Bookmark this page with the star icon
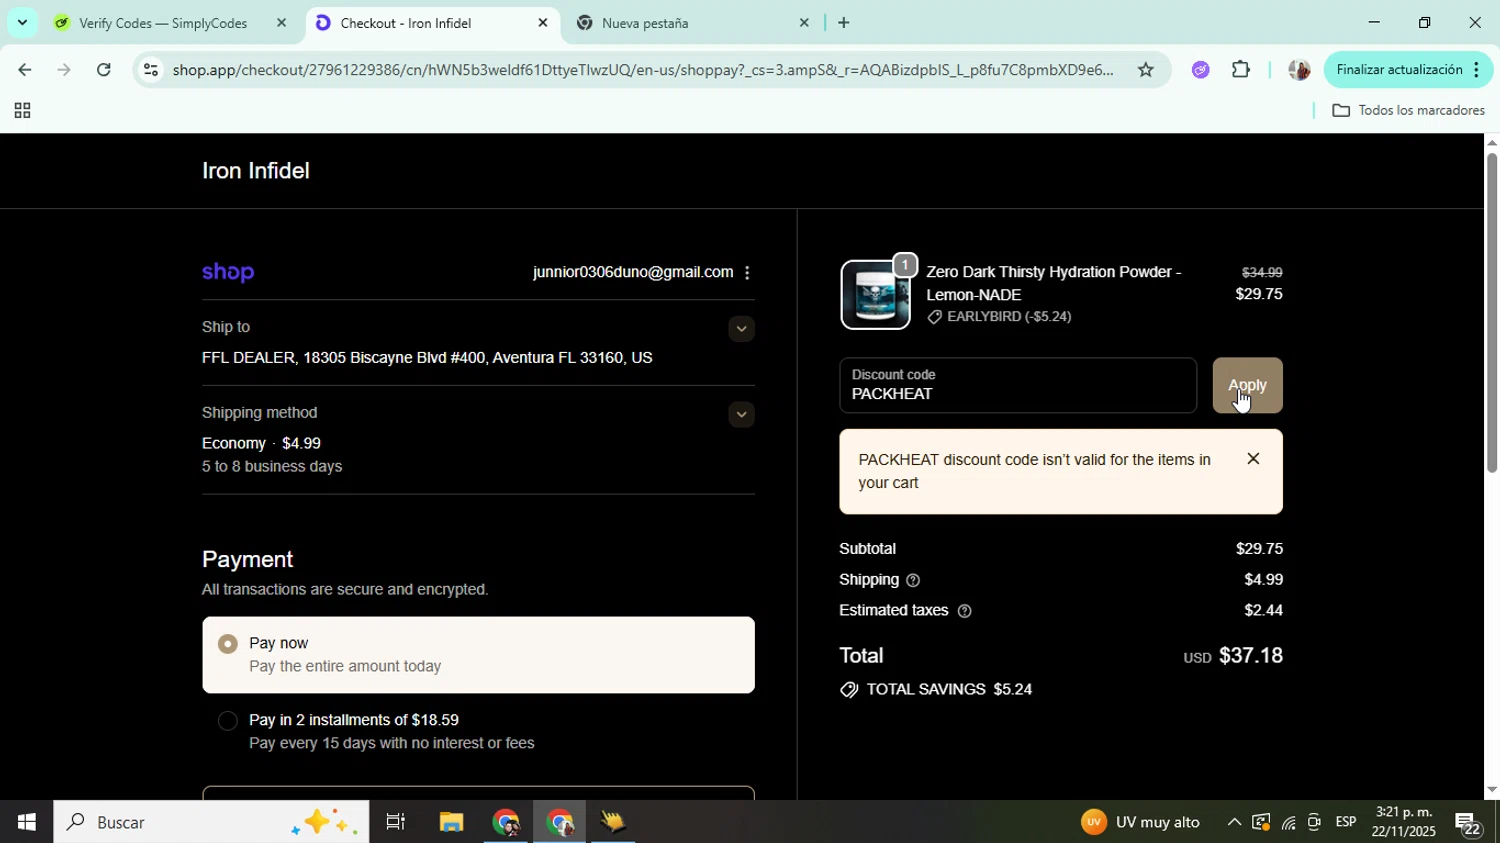This screenshot has width=1500, height=843. [x=1146, y=70]
